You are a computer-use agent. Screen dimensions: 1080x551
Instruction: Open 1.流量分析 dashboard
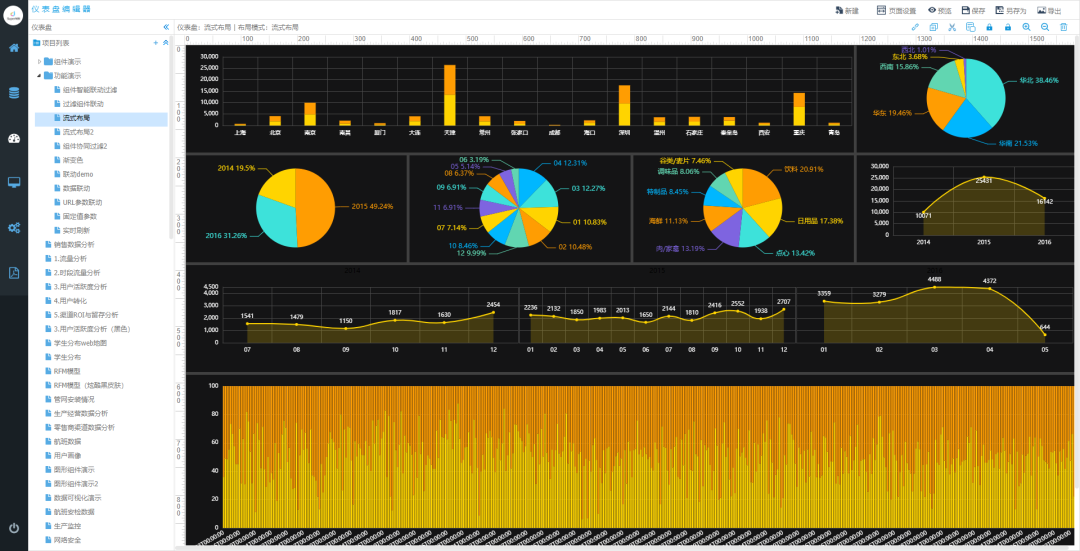70,258
